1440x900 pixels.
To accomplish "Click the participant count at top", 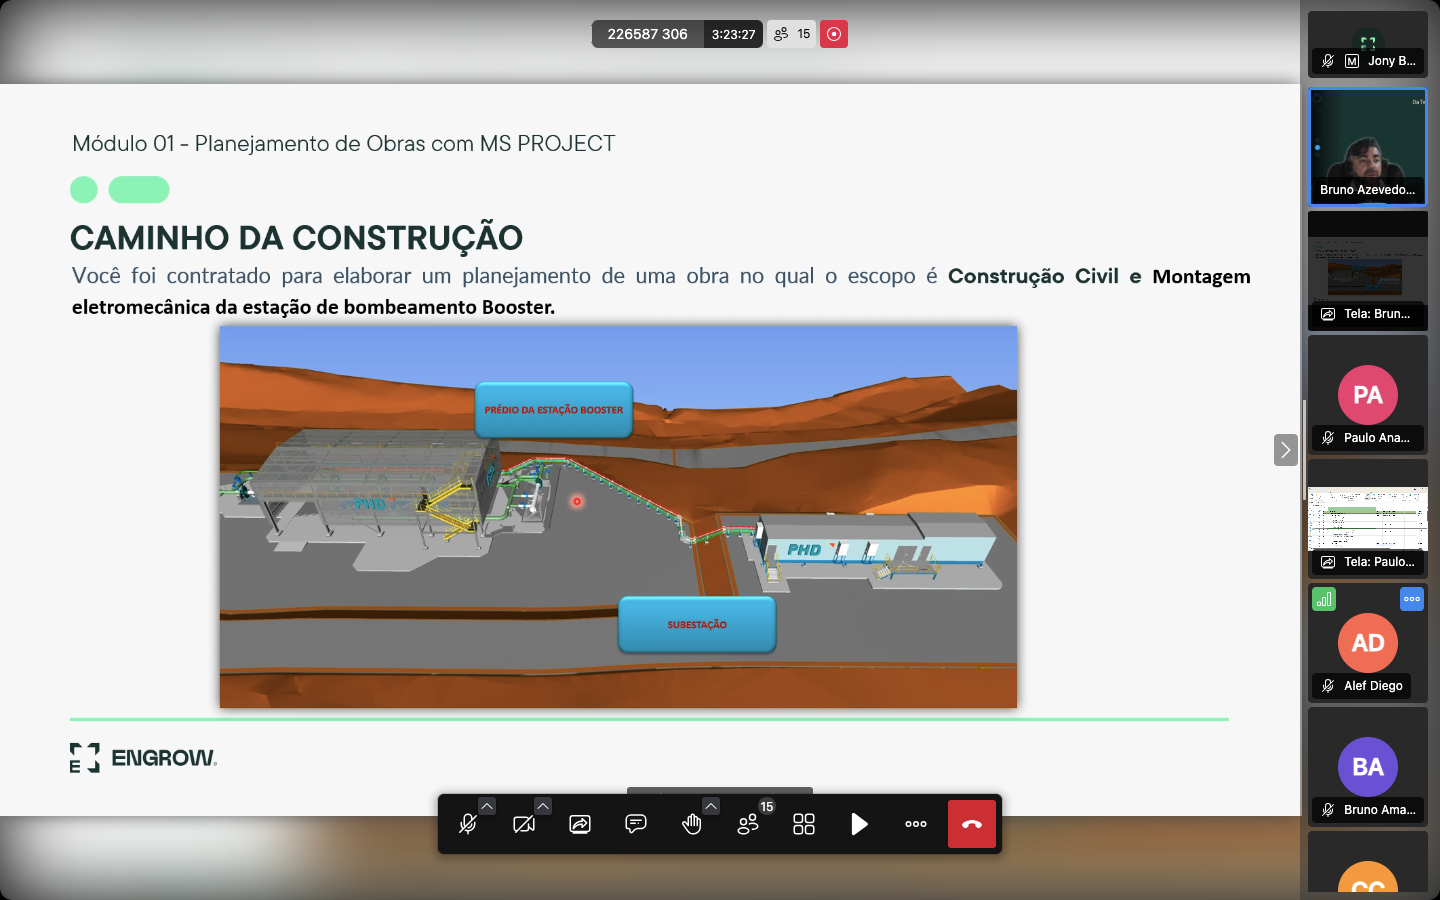I will point(792,34).
